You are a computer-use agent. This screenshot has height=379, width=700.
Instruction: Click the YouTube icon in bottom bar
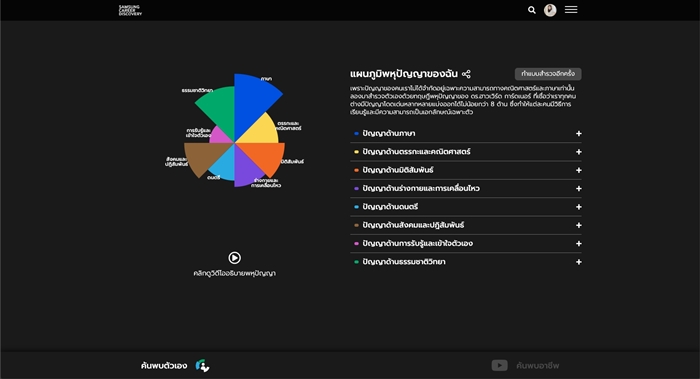500,365
